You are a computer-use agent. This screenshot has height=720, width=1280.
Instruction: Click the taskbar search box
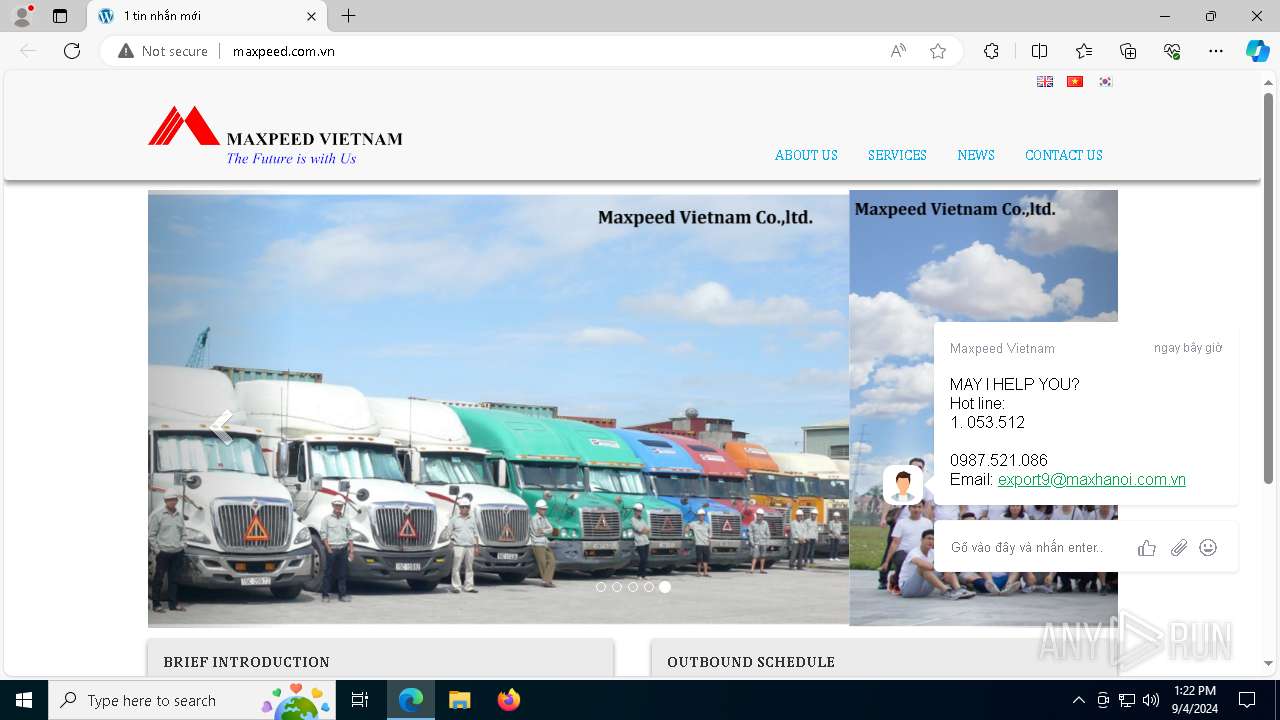point(192,700)
